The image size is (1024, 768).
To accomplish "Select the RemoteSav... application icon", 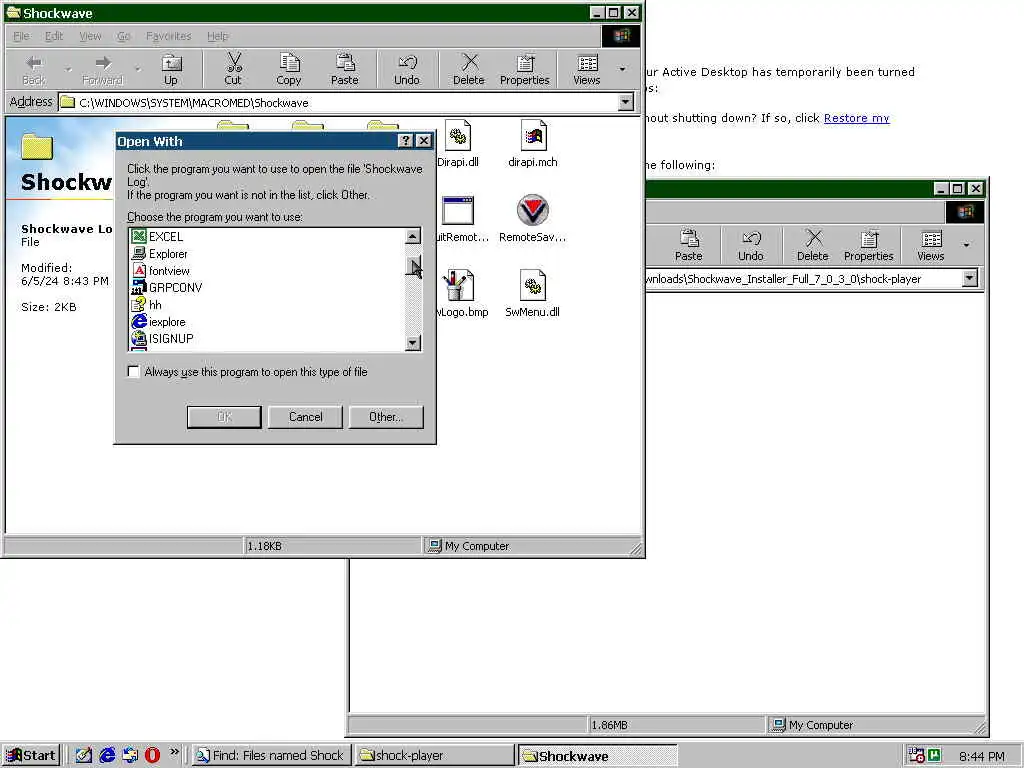I will click(532, 219).
